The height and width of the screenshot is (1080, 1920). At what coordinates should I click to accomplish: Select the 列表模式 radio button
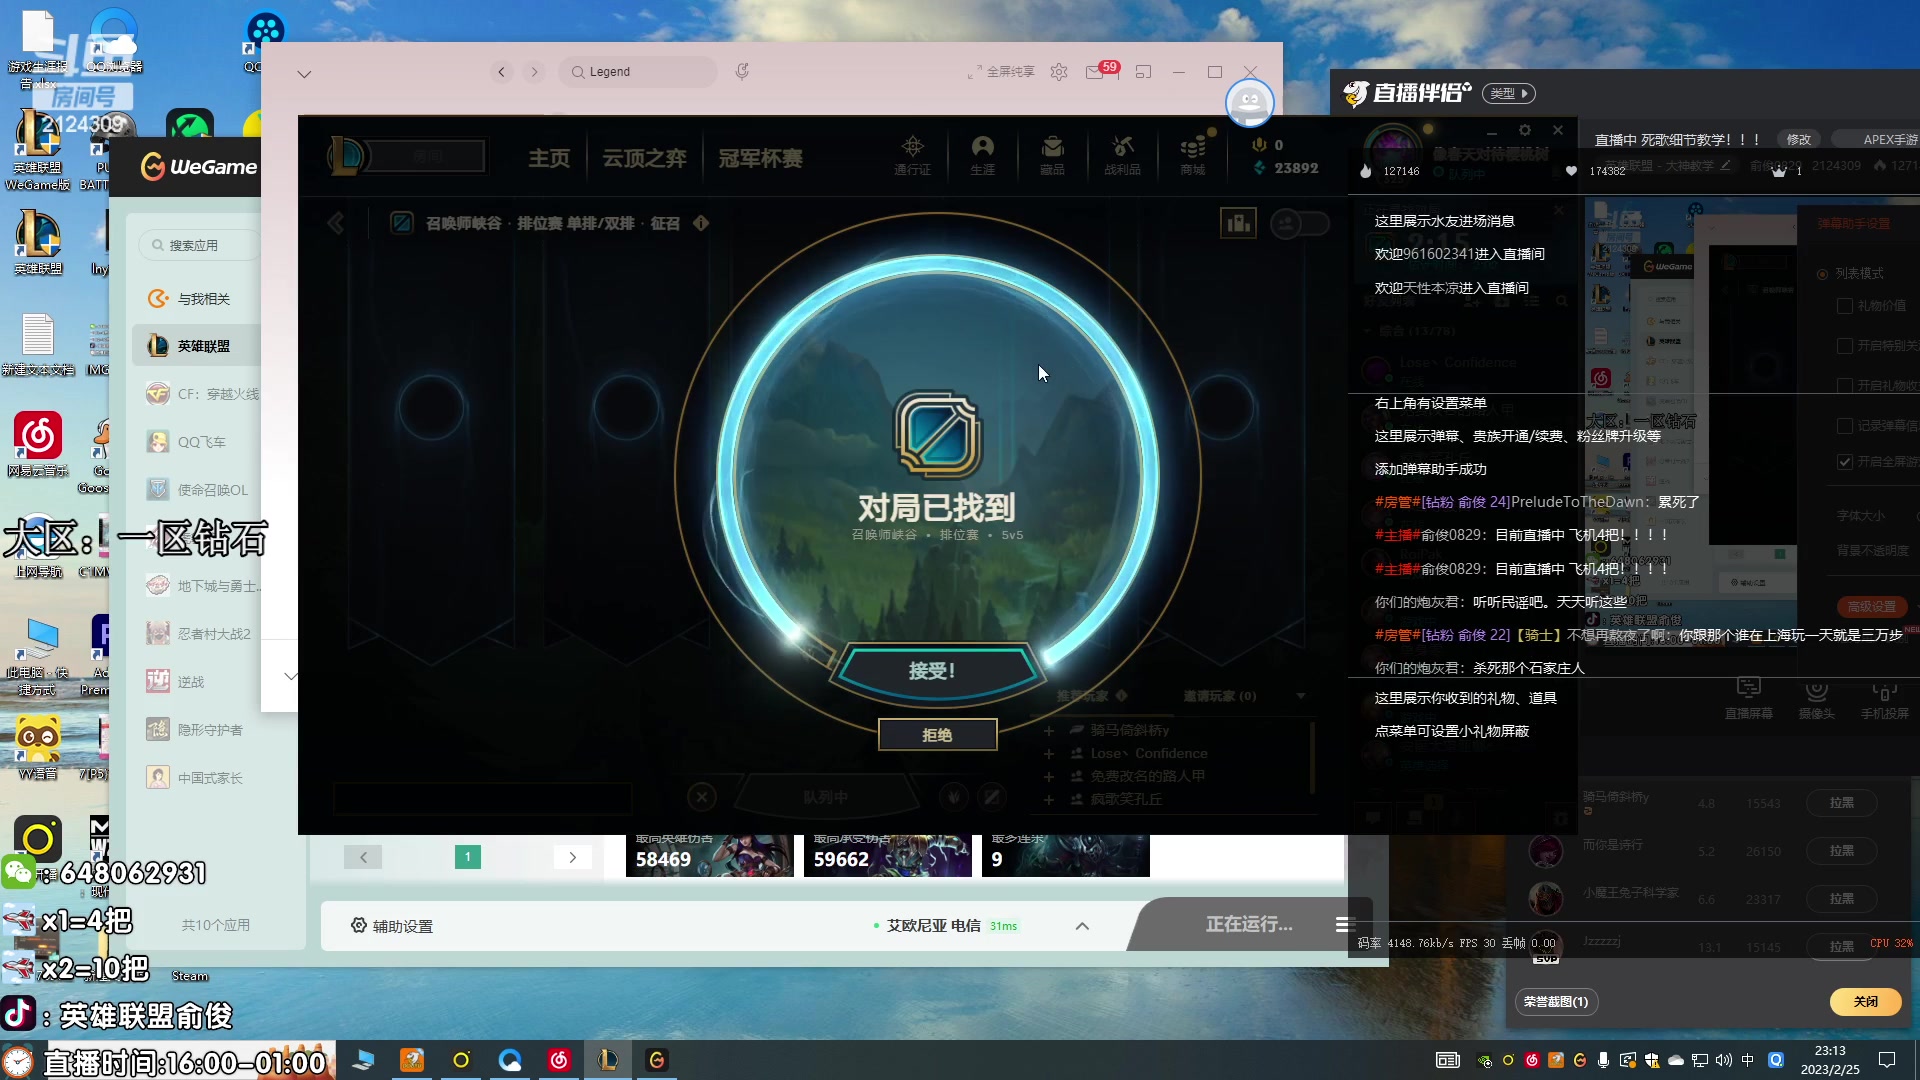click(x=1823, y=274)
